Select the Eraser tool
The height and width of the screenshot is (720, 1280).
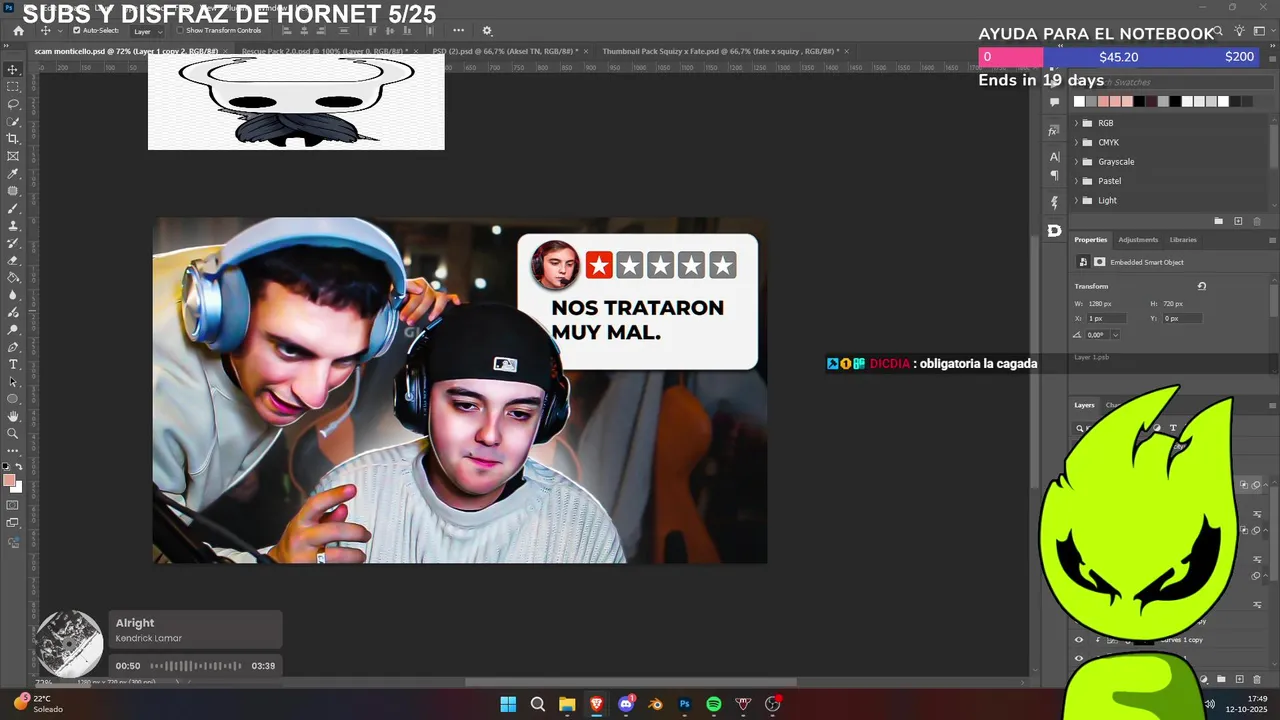[13, 260]
